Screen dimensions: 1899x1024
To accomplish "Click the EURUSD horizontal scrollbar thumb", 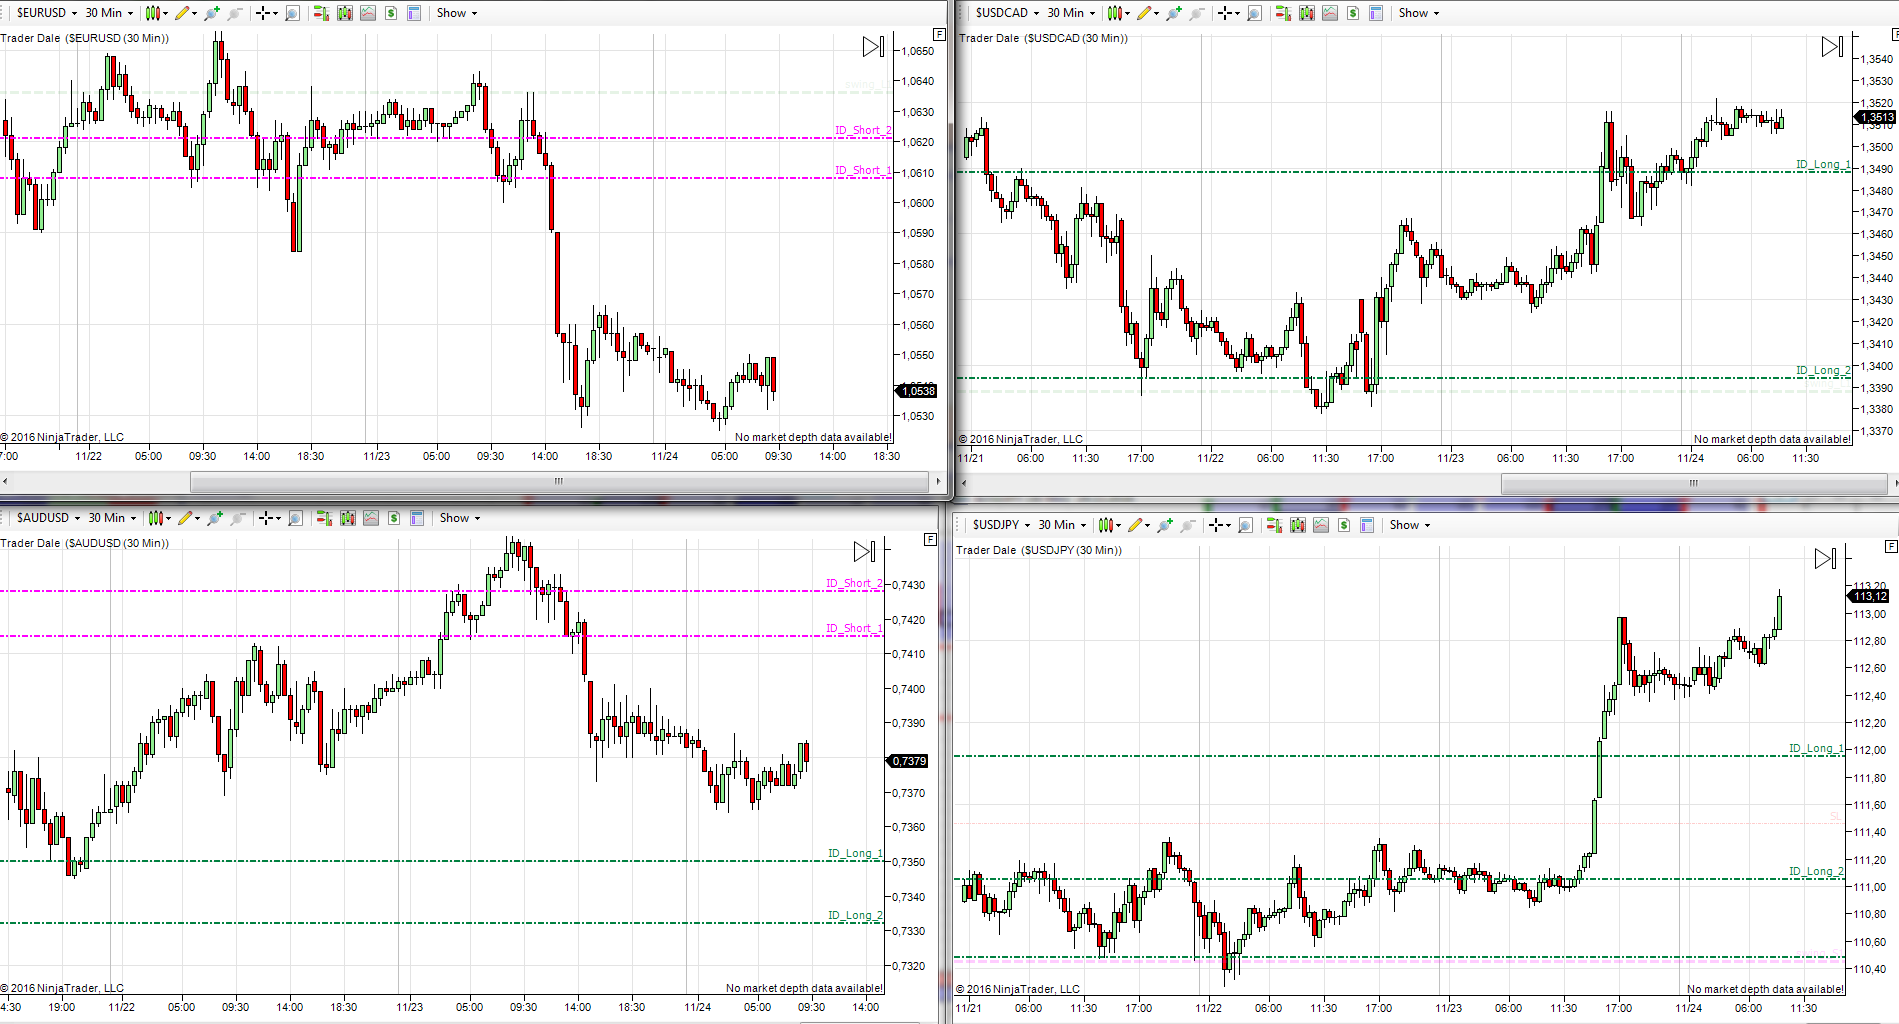I will (x=559, y=482).
